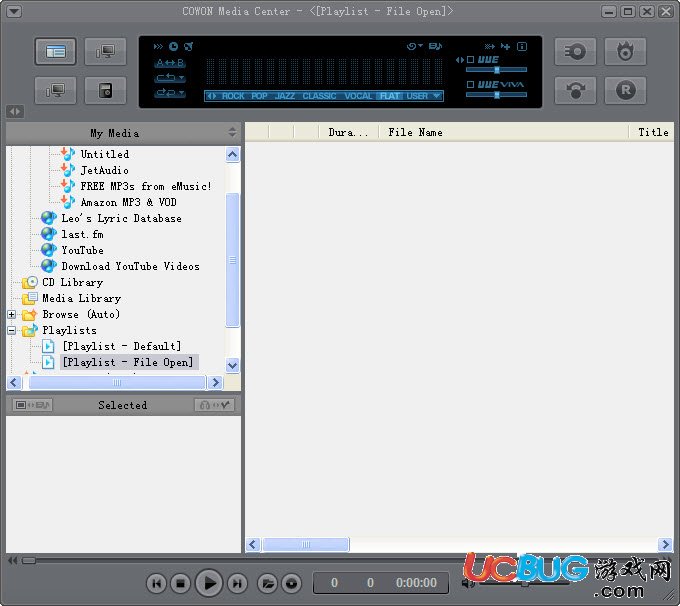Image resolution: width=680 pixels, height=606 pixels.
Task: Click the tree scroll up arrow
Action: 232,155
